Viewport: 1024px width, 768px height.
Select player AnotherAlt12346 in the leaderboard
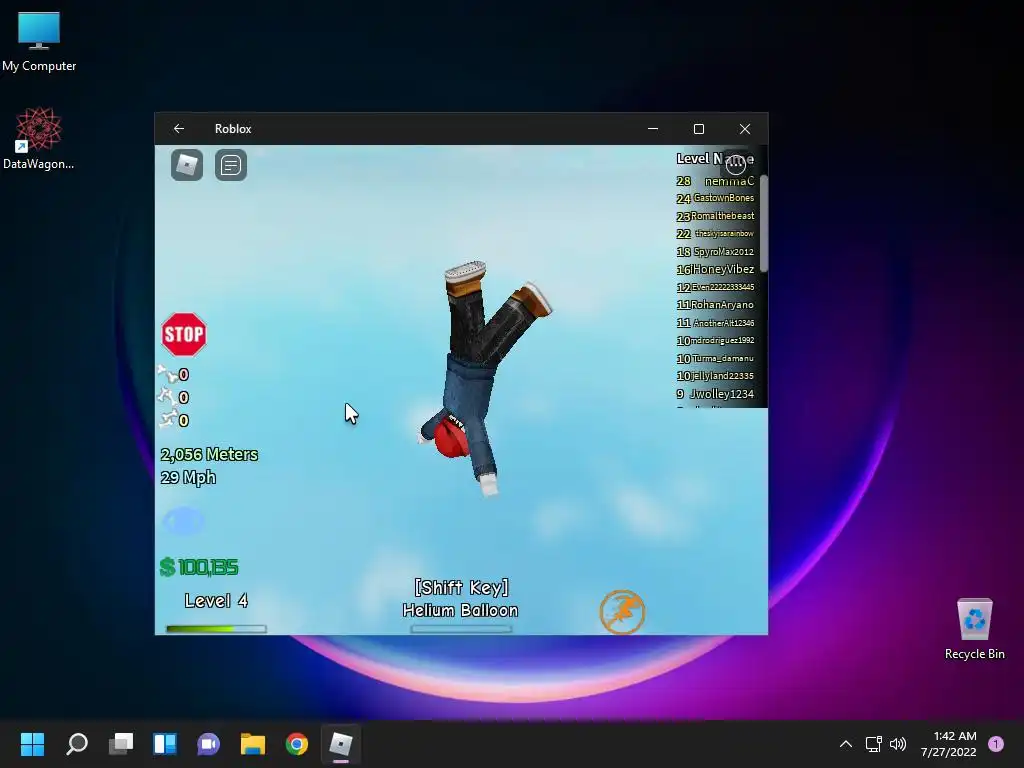click(x=724, y=323)
